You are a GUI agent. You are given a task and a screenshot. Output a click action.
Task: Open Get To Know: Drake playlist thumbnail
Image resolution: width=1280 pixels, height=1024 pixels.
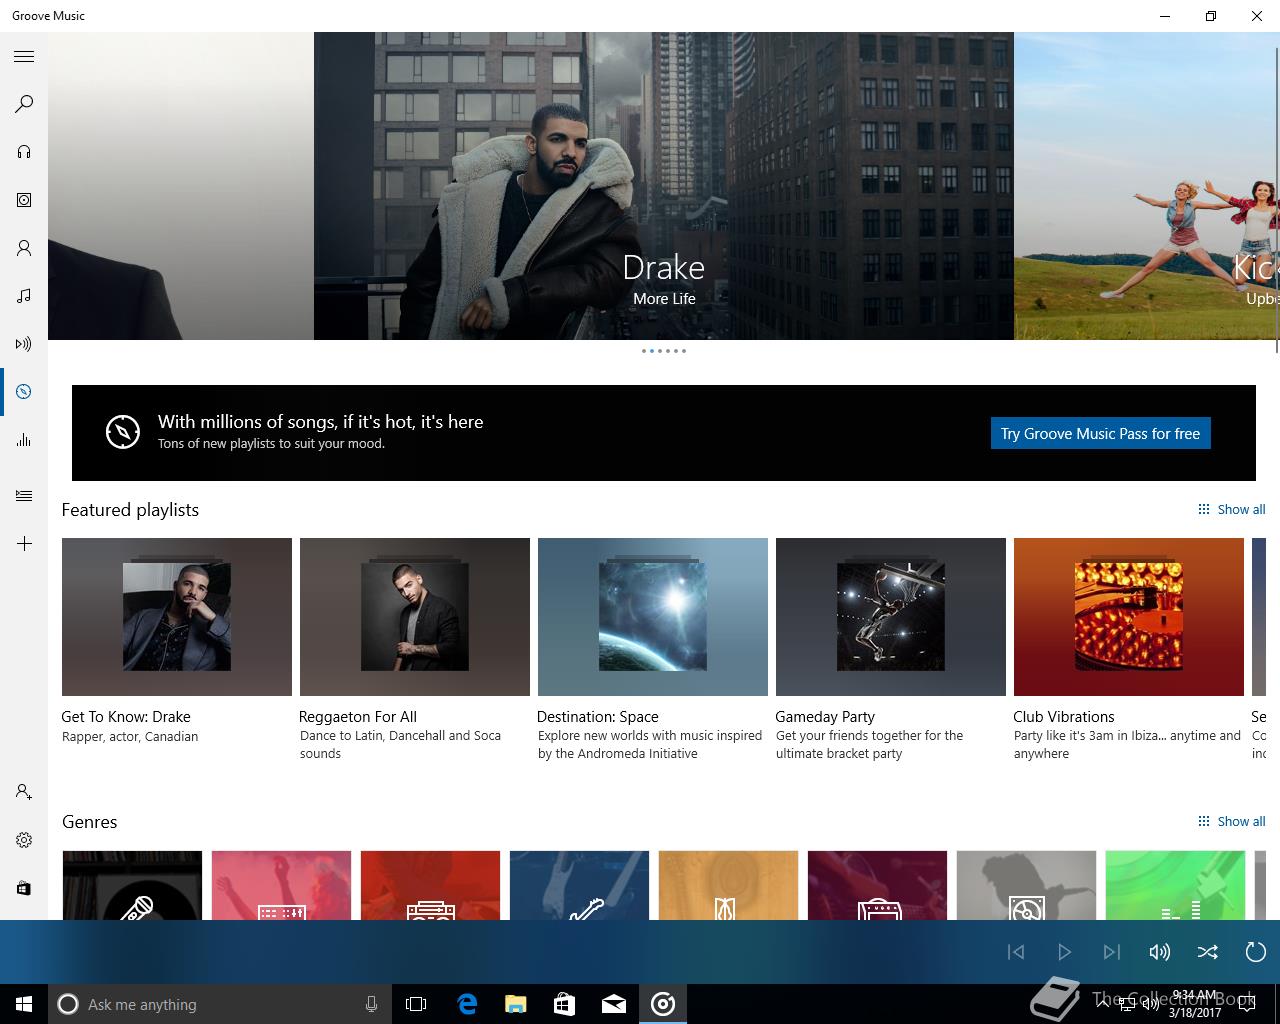(x=177, y=617)
